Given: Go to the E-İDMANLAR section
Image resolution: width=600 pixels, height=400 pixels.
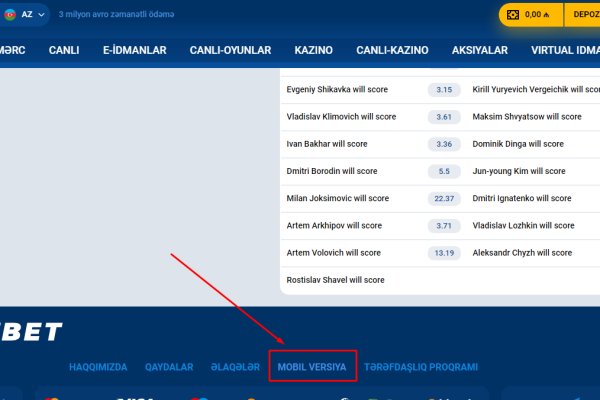Looking at the screenshot, I should pyautogui.click(x=137, y=50).
